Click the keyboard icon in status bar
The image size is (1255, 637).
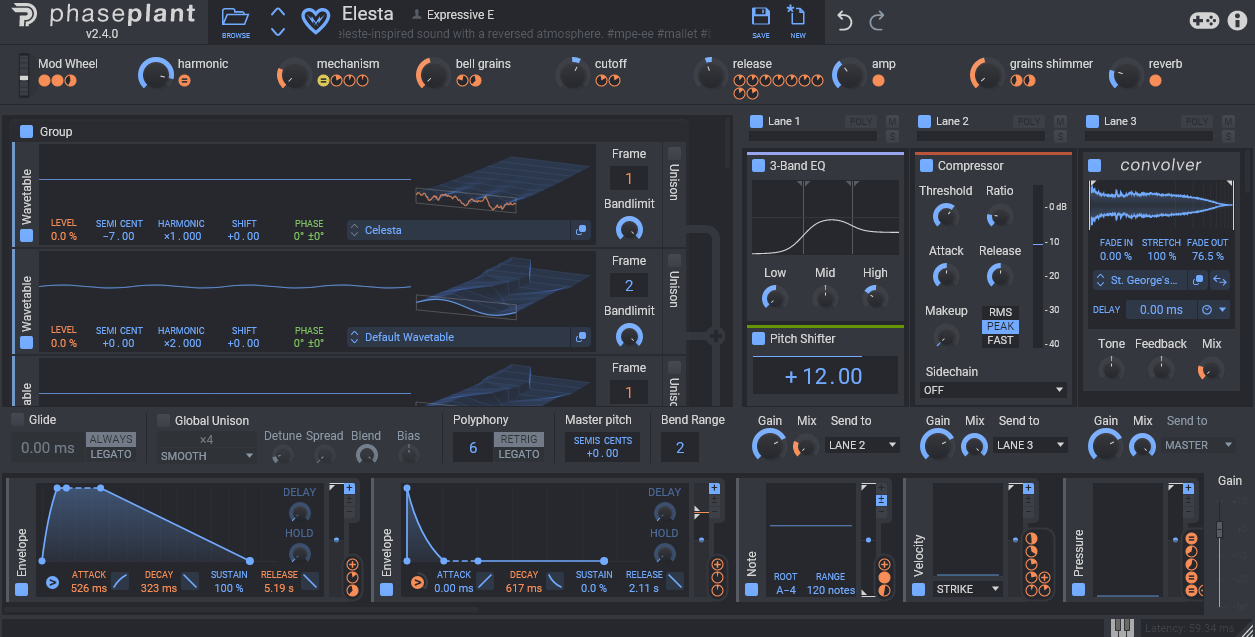click(x=1123, y=627)
